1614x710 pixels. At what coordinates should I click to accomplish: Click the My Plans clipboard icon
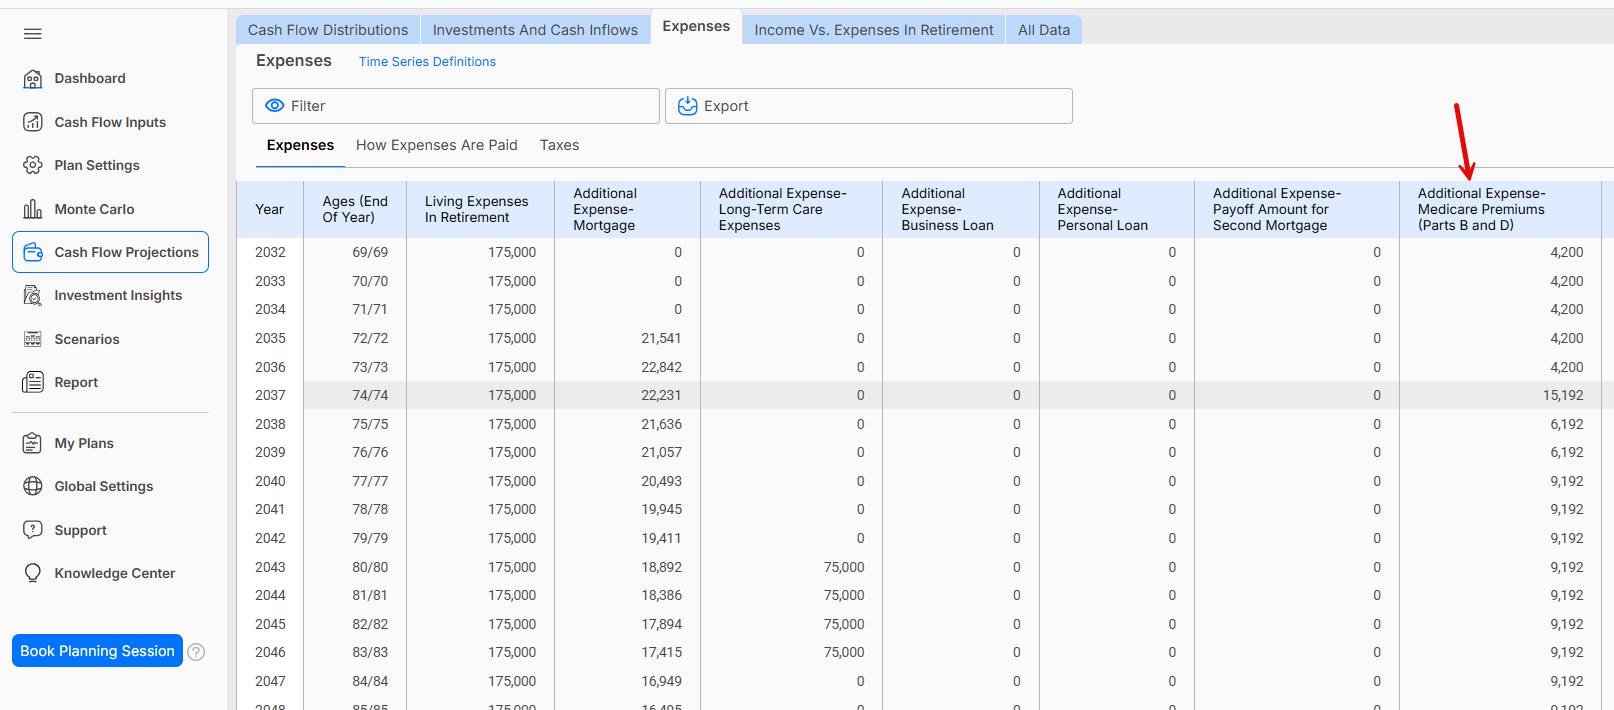coord(33,443)
